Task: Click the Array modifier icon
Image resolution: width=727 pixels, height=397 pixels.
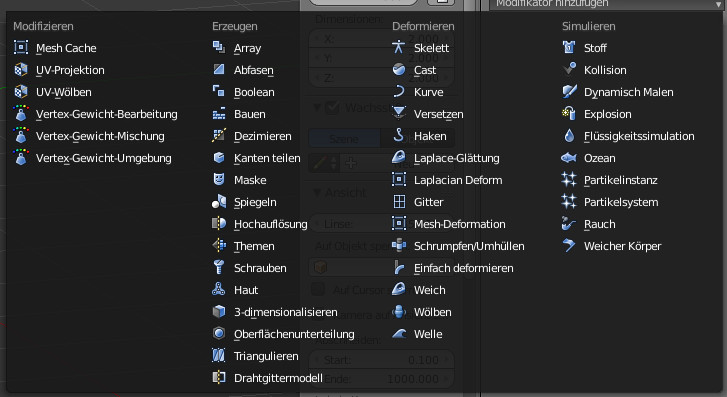Action: (x=219, y=47)
